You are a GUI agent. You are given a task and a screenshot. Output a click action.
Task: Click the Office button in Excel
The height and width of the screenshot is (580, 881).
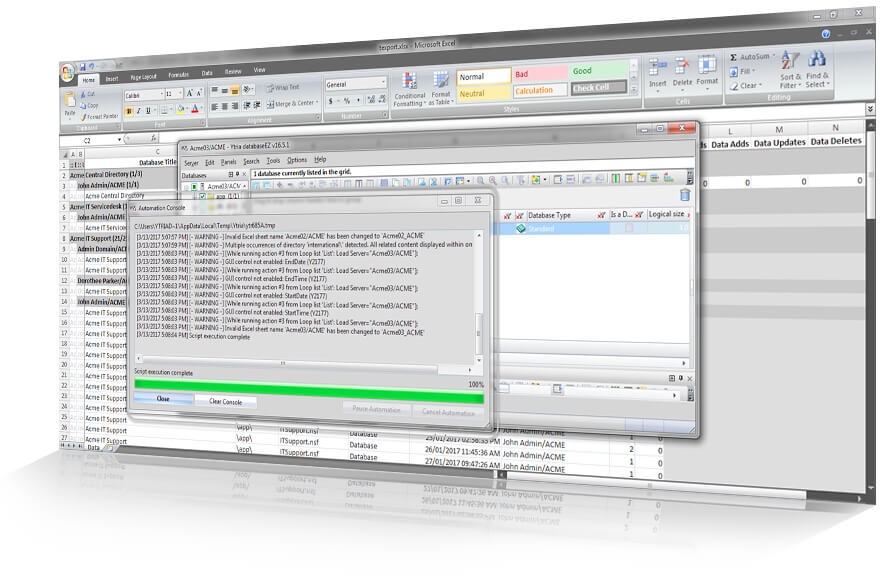click(x=67, y=72)
